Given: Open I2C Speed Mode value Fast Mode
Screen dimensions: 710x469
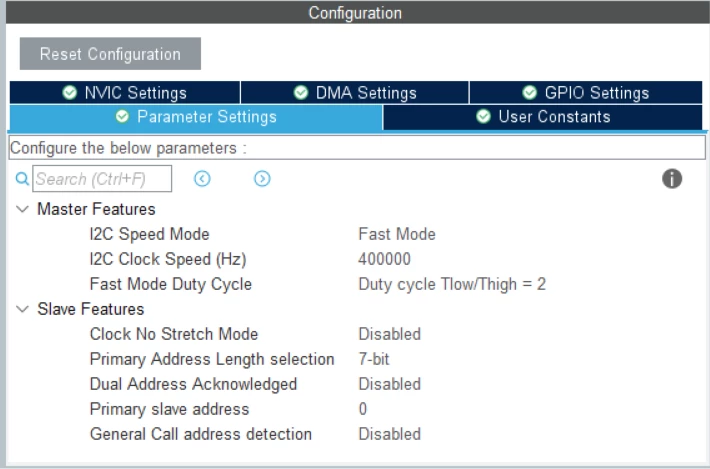Looking at the screenshot, I should click(397, 234).
